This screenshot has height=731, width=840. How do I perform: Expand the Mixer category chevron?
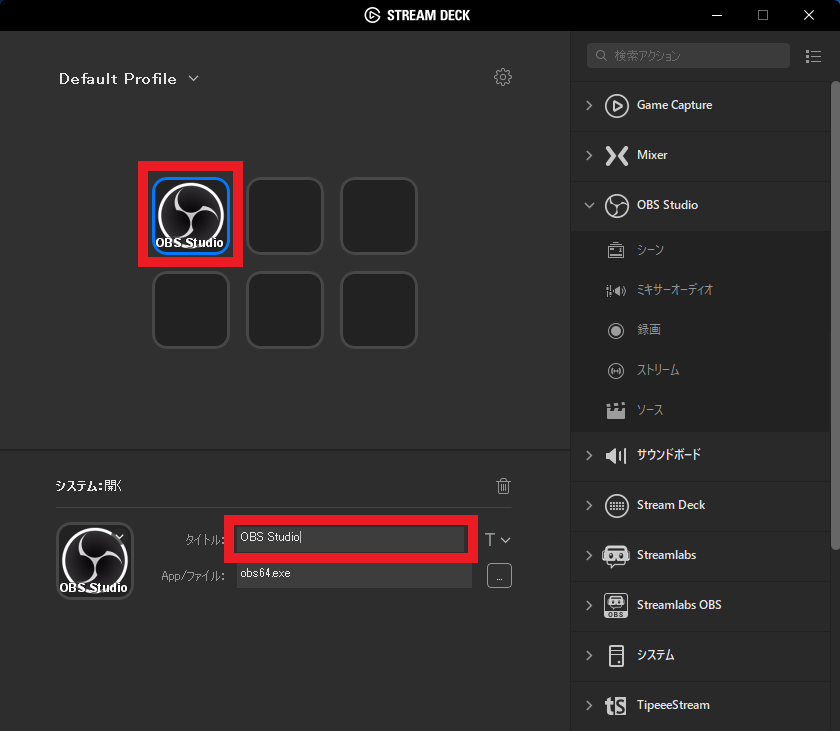click(x=589, y=155)
